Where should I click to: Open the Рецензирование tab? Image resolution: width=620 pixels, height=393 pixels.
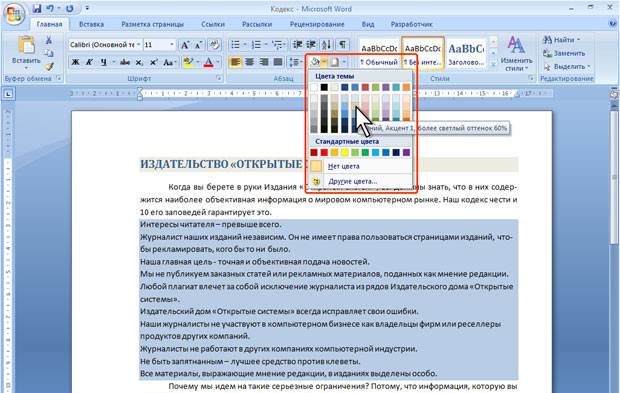pos(317,24)
